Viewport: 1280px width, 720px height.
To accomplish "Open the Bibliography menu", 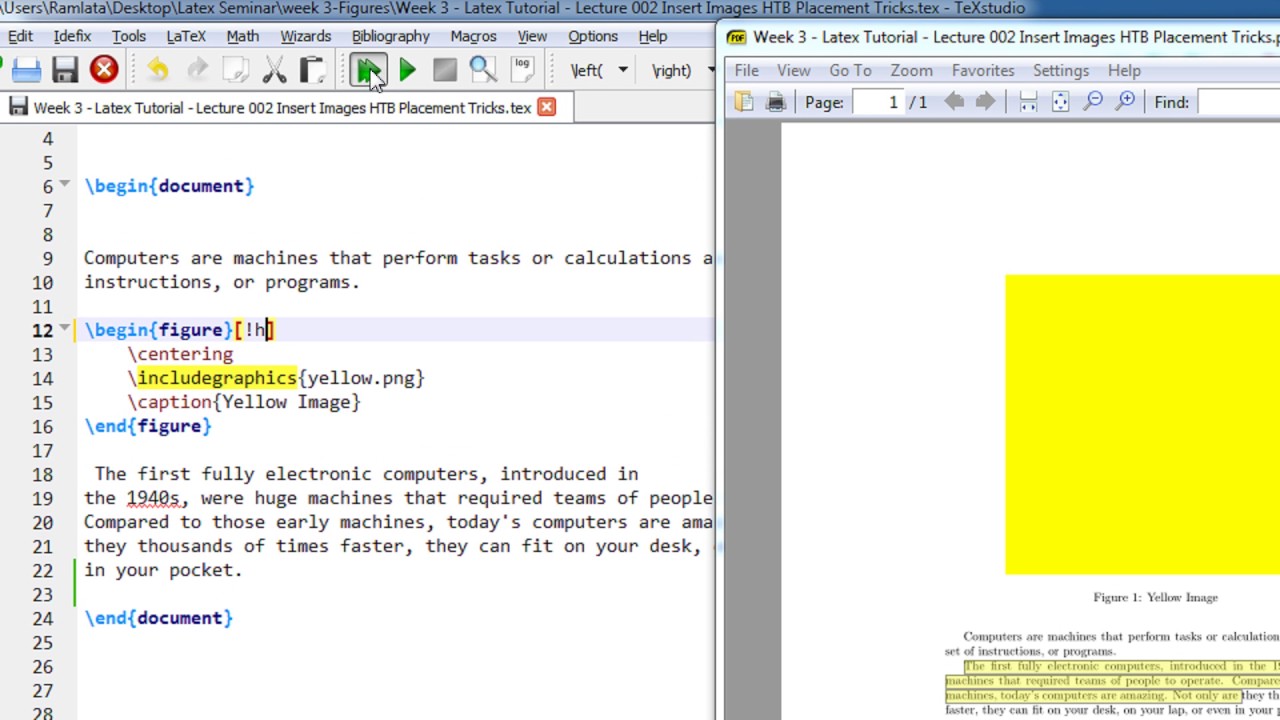I will tap(391, 36).
